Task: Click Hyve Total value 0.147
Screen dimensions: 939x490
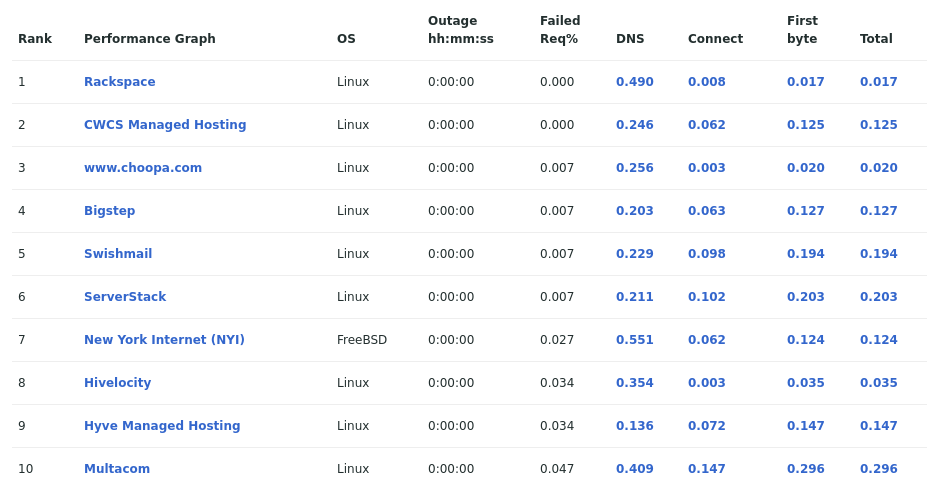Action: (x=879, y=426)
